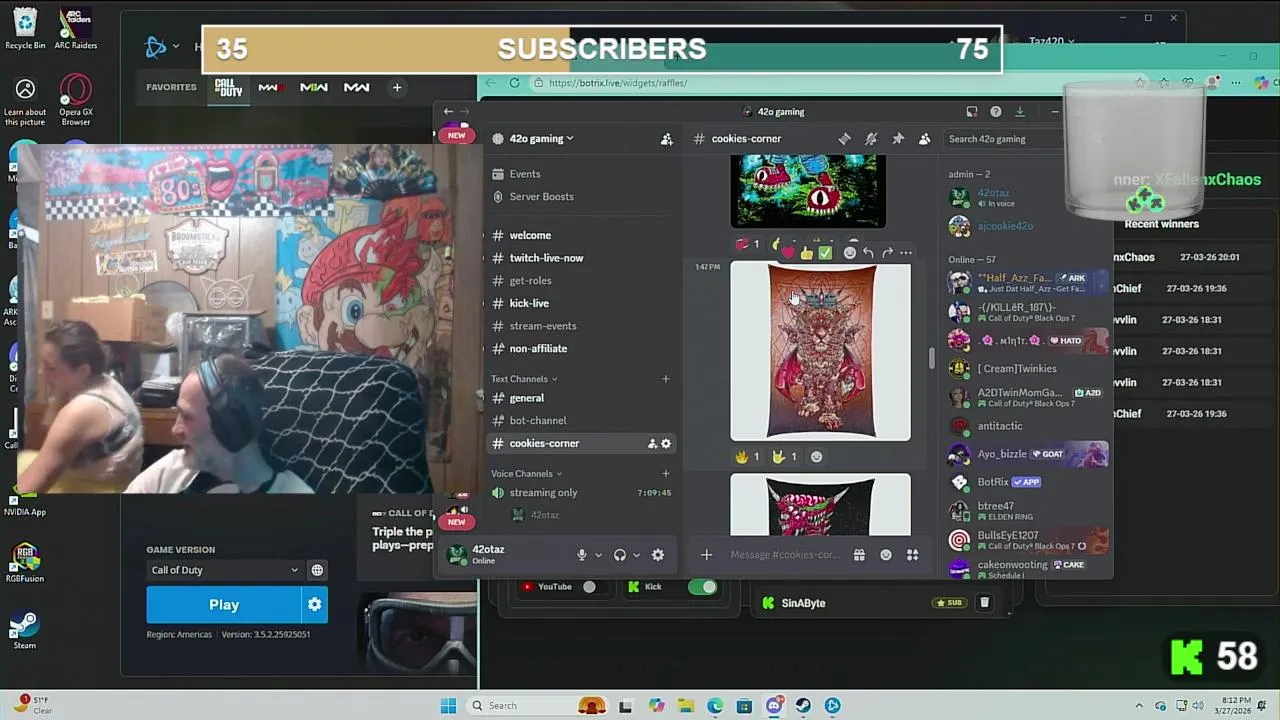Viewport: 1280px width, 720px height.
Task: Open Steam desktop shortcut
Action: (25, 629)
